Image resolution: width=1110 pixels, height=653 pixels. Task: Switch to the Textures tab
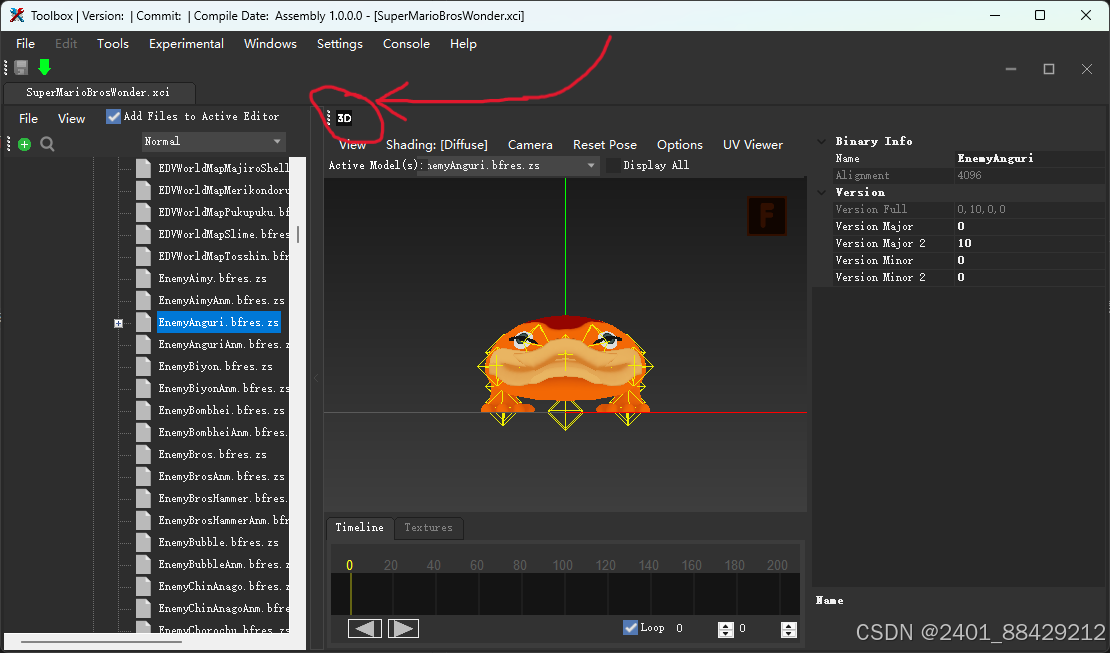coord(428,528)
